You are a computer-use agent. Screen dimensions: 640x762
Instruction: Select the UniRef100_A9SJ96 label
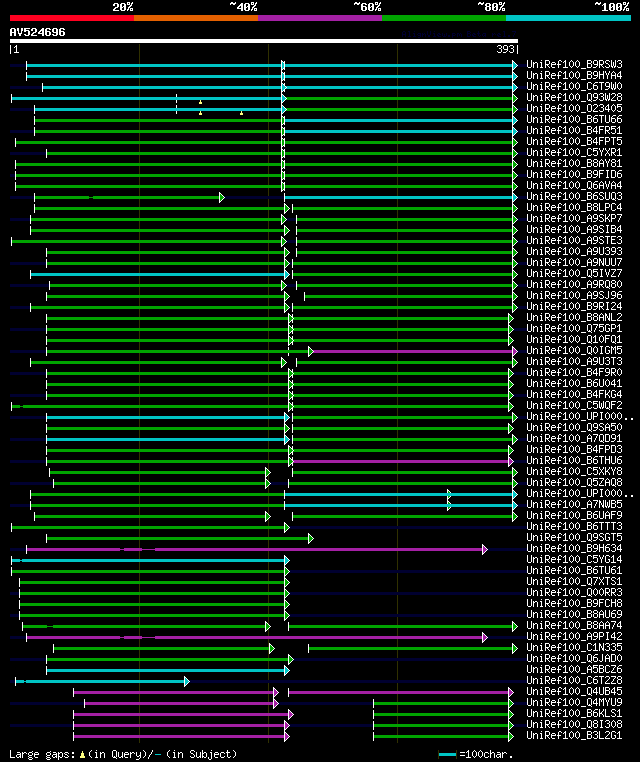point(574,295)
